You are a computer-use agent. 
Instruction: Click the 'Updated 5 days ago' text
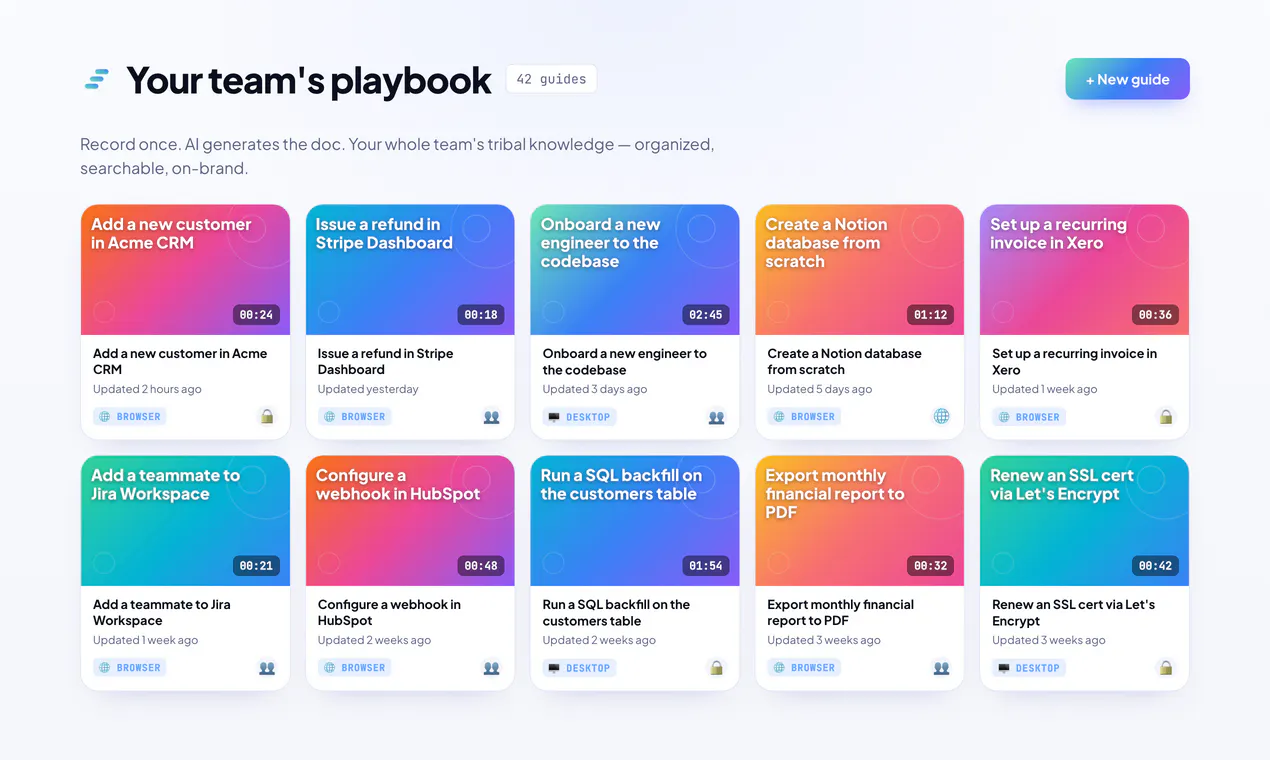pyautogui.click(x=820, y=389)
